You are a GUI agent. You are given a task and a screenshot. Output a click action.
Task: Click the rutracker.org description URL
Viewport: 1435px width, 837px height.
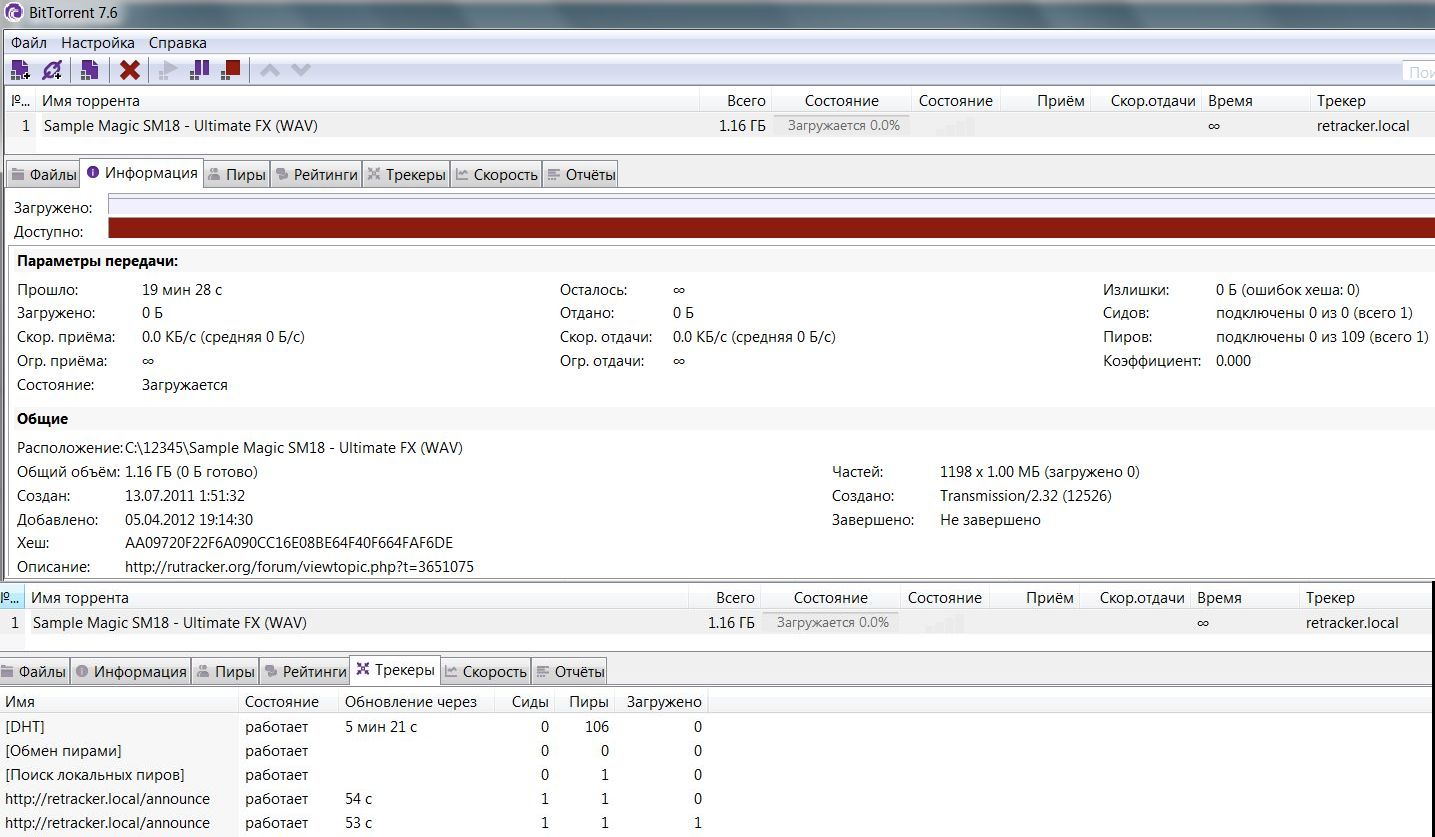pos(299,567)
